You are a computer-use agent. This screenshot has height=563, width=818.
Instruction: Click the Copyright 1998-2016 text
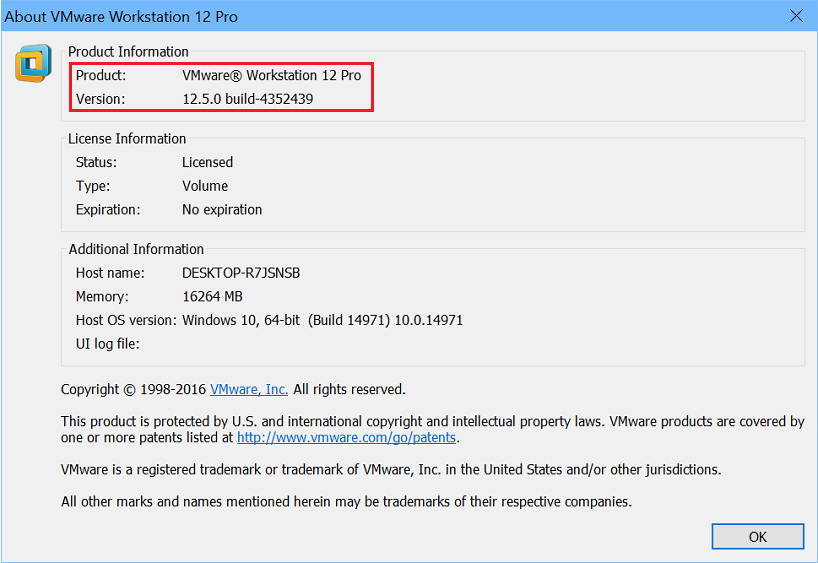coord(133,390)
